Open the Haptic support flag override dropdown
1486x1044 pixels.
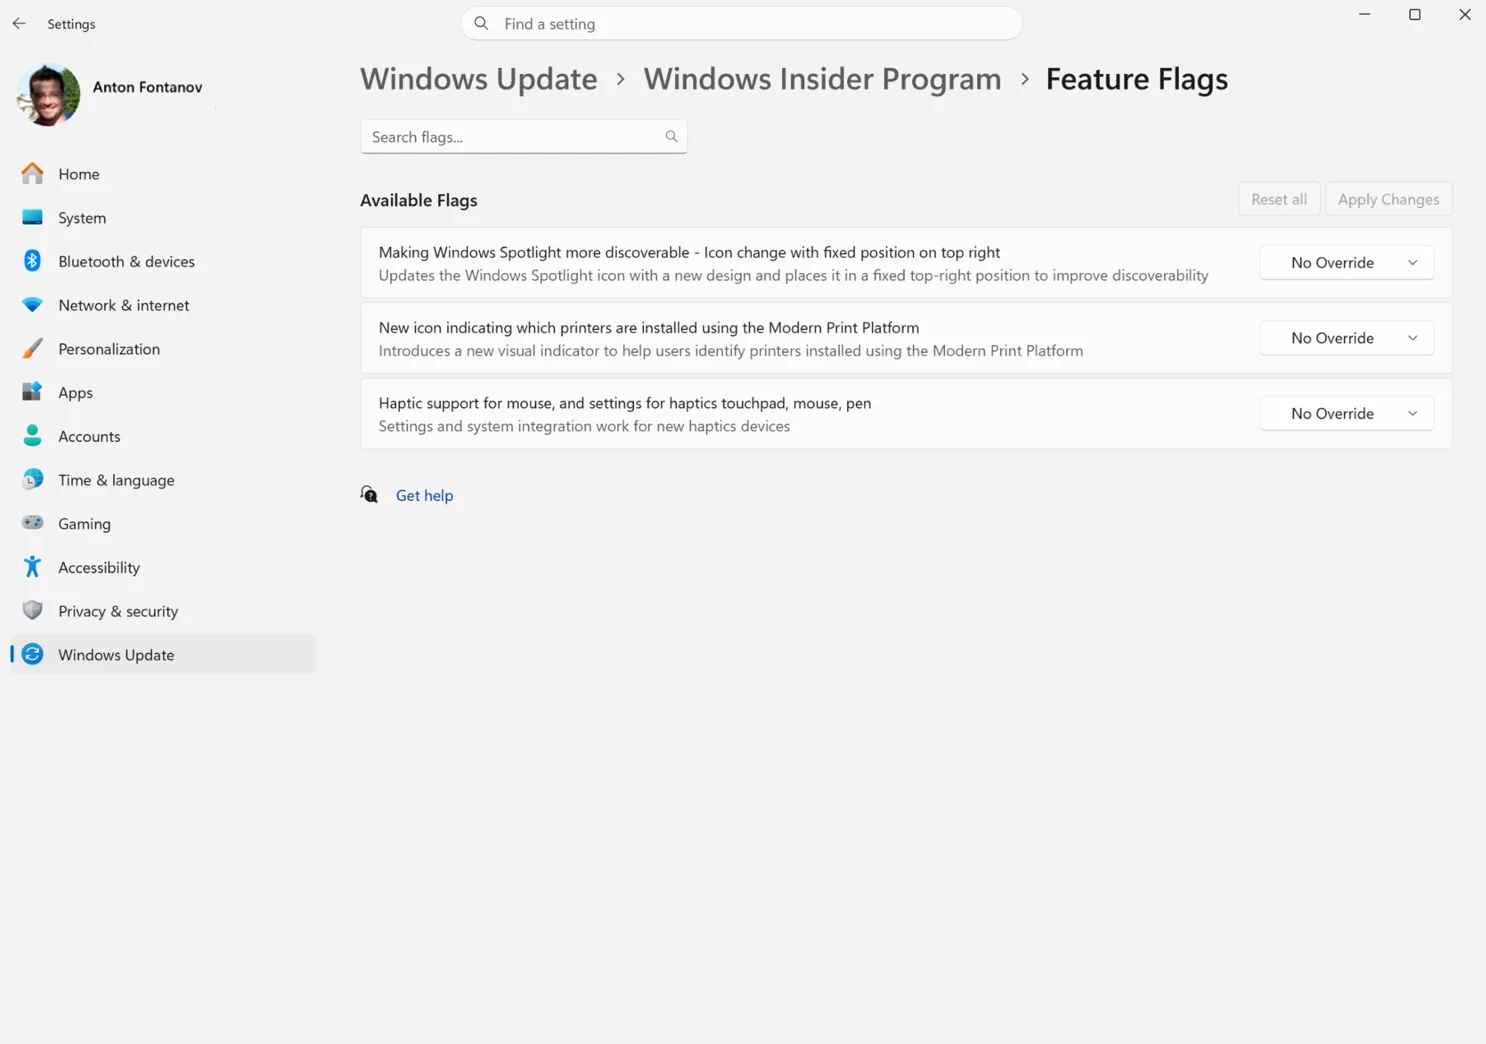1346,414
